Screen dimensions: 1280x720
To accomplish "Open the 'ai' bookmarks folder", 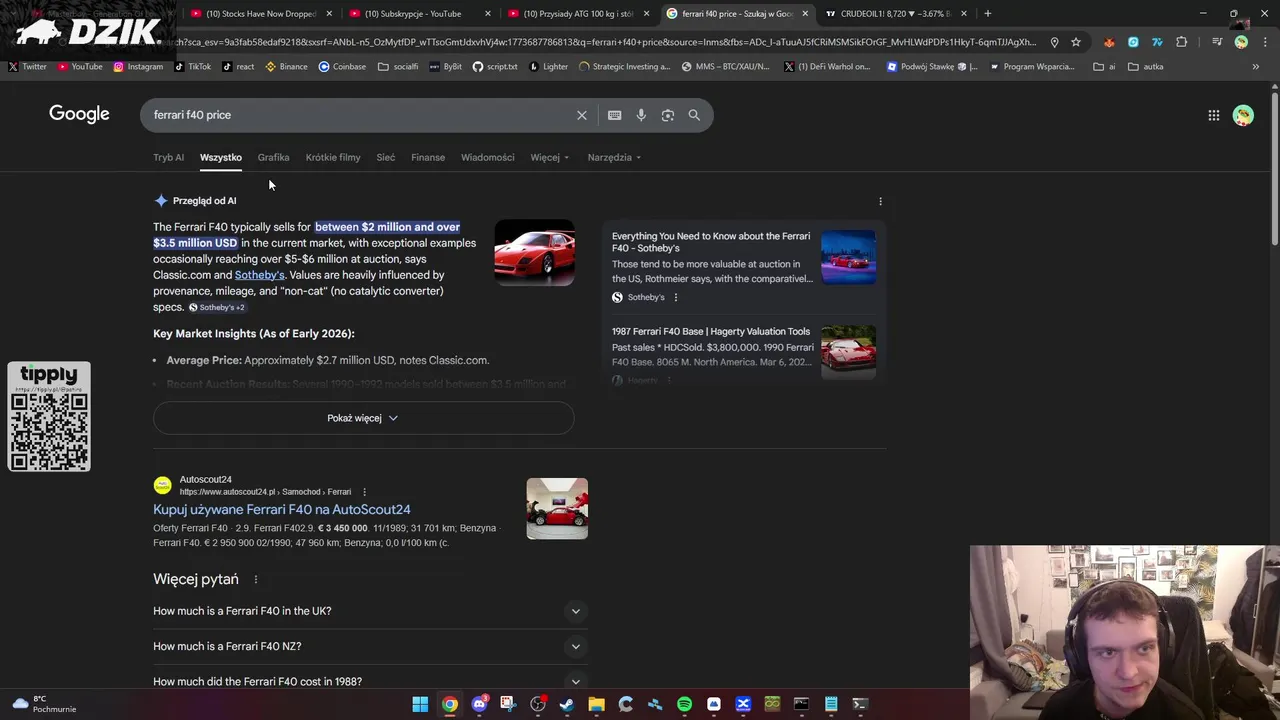I will point(1105,67).
